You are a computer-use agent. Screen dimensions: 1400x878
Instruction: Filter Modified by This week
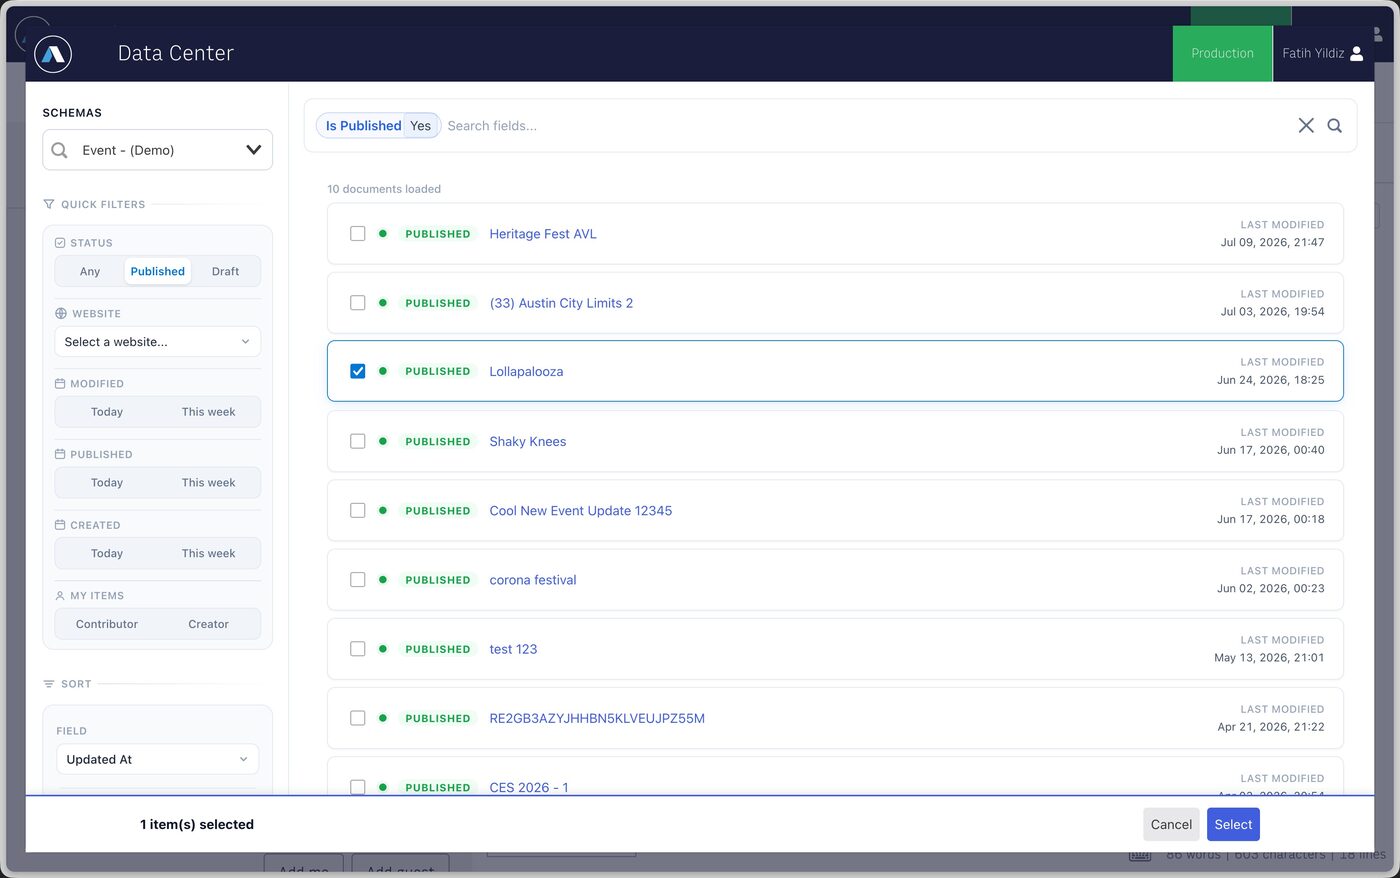208,412
